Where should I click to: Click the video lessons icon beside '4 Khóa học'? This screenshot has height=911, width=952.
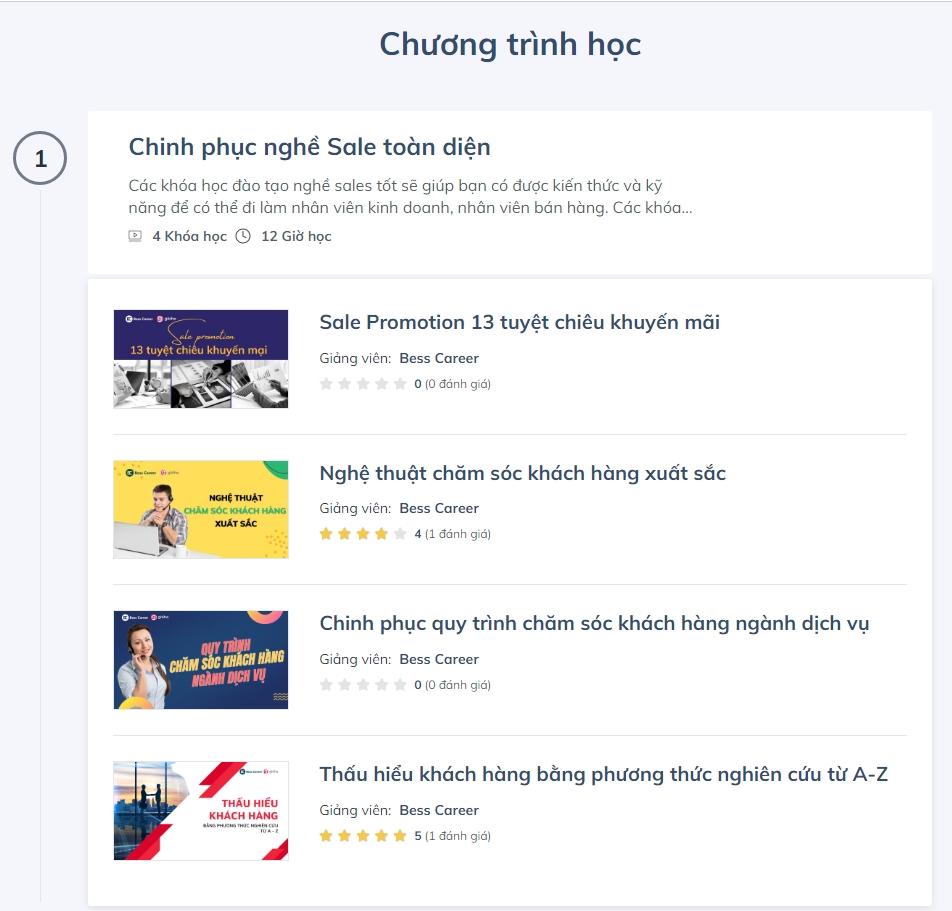133,236
